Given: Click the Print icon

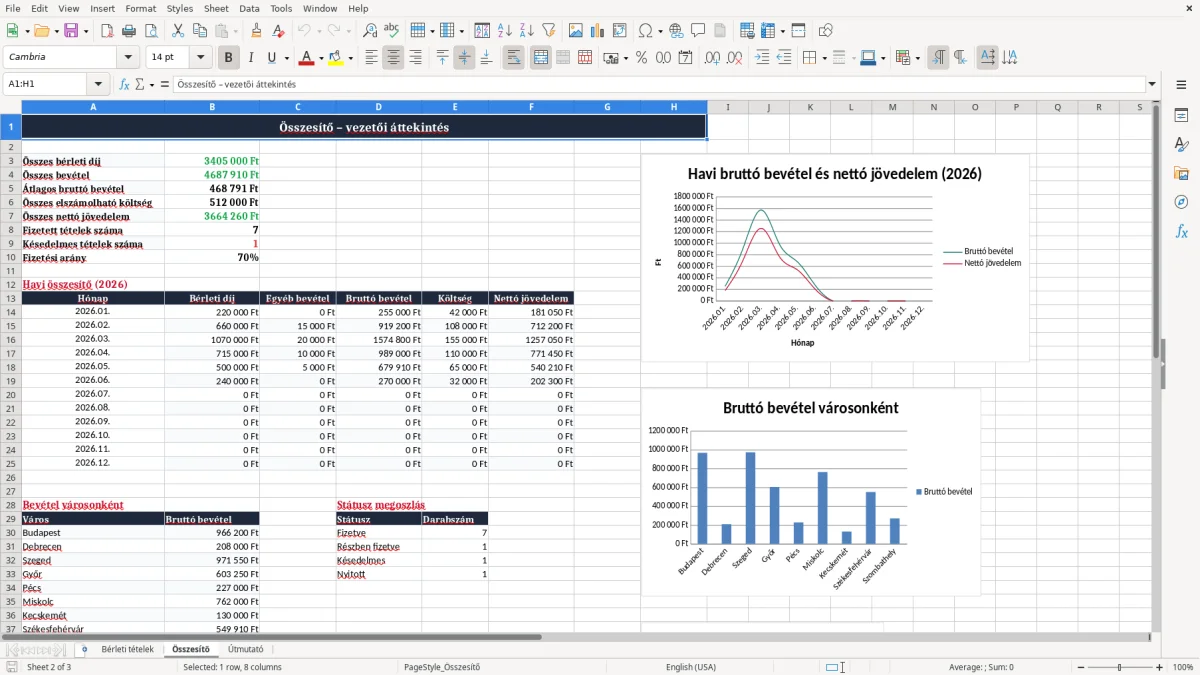Looking at the screenshot, I should 130,31.
